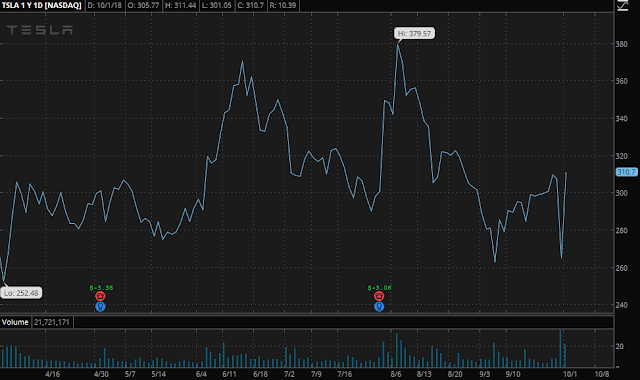
Task: Click the 6/11 date axis label
Action: [x=229, y=374]
